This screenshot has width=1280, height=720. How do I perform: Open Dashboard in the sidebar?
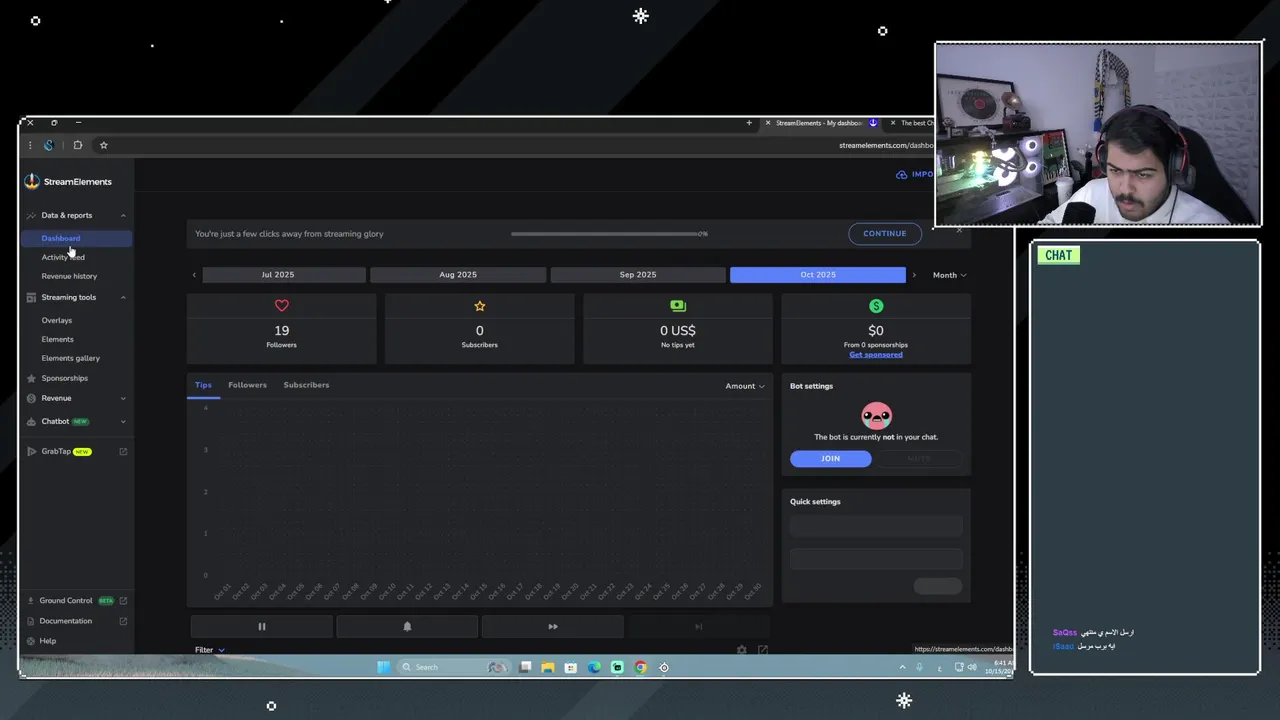[76, 238]
